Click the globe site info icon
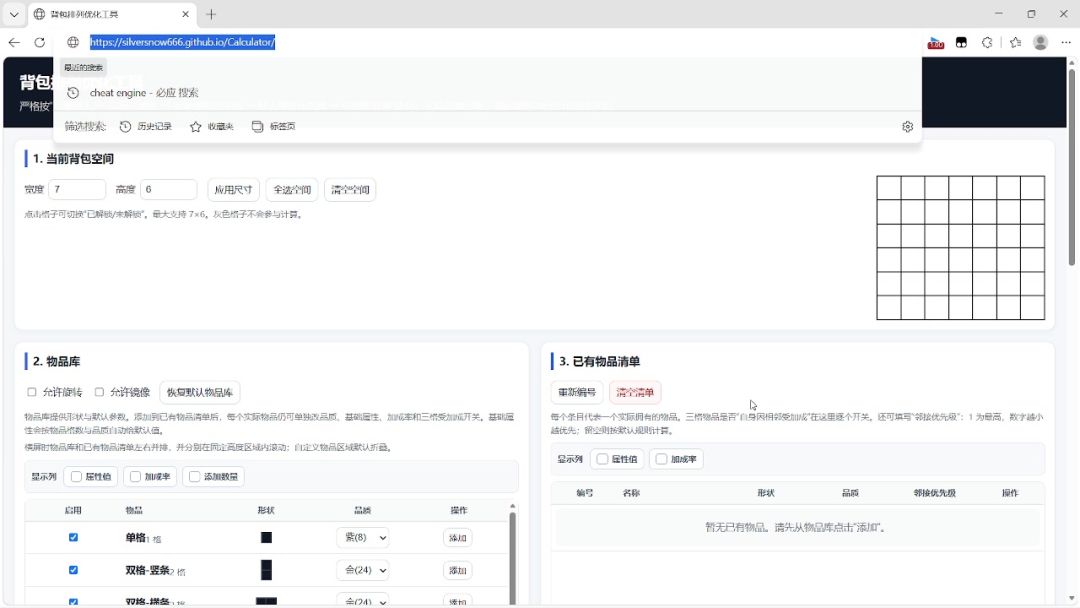The width and height of the screenshot is (1080, 608). coord(73,42)
